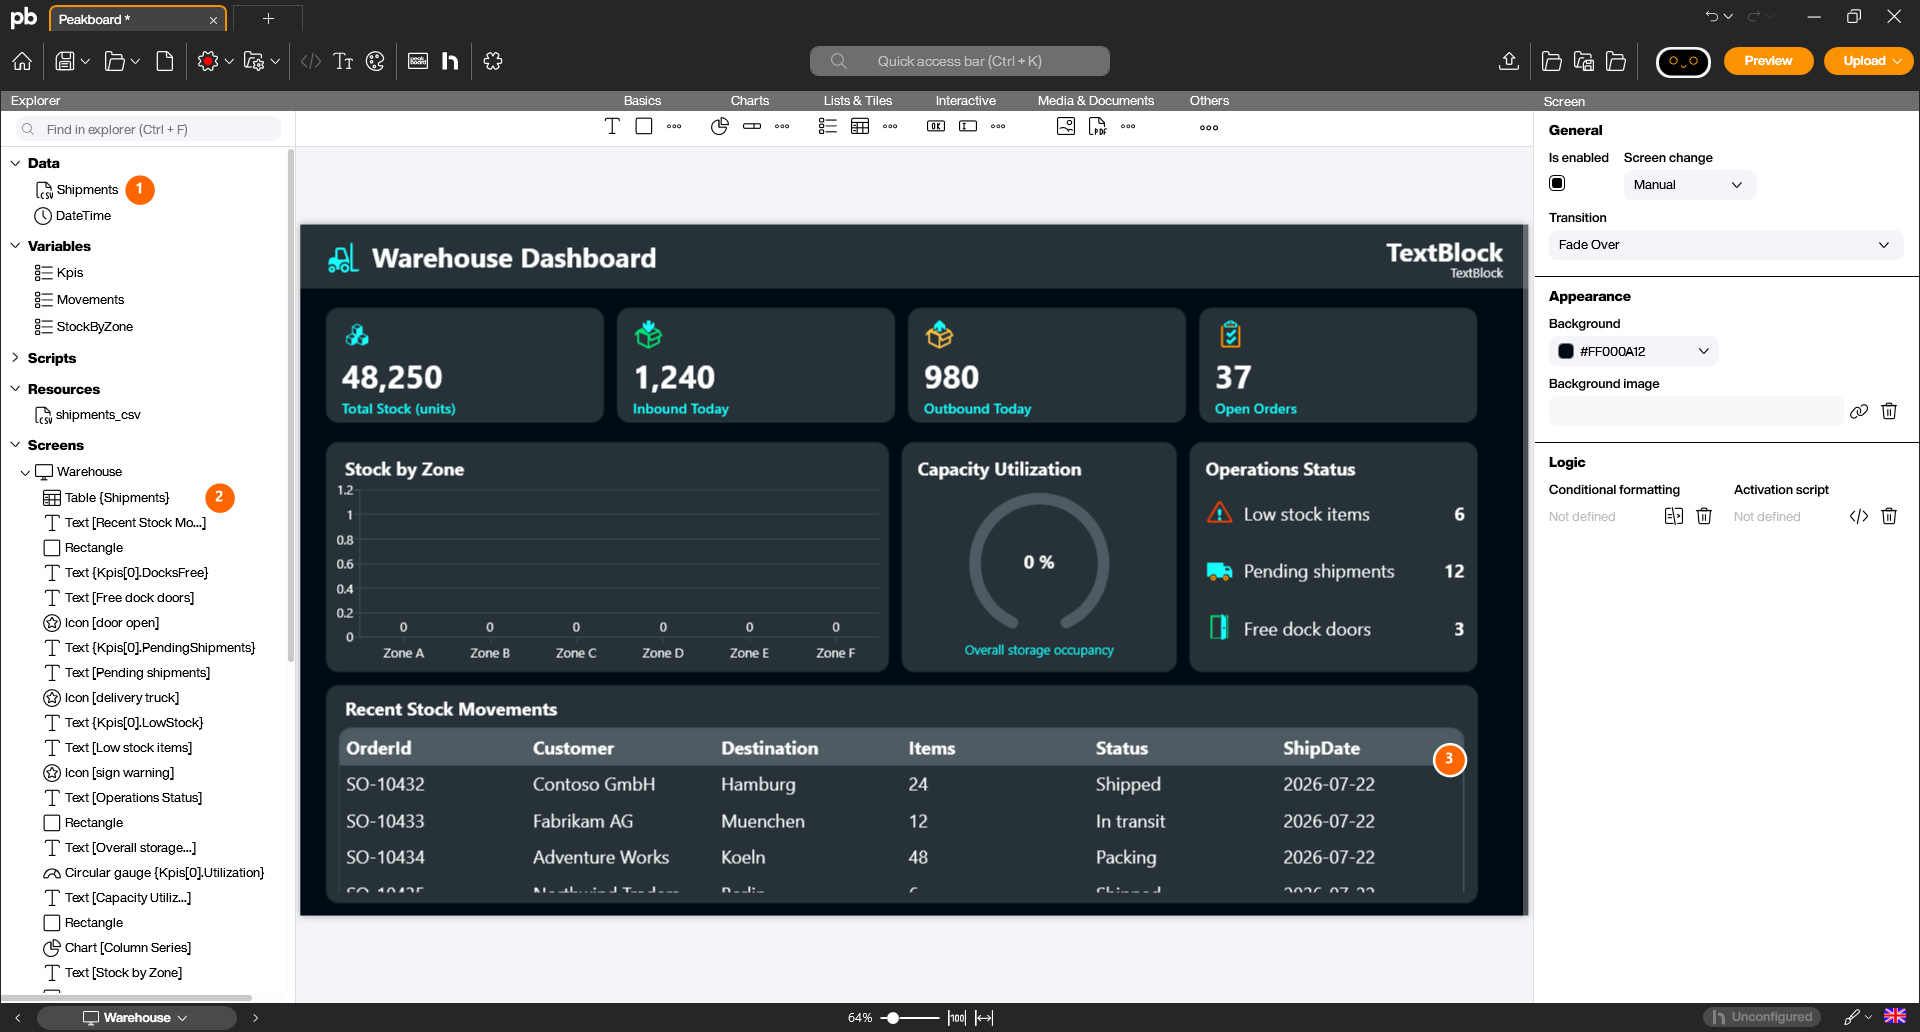Screen dimensions: 1920x1032
Task: Expand the Scripts section
Action: tap(15, 358)
